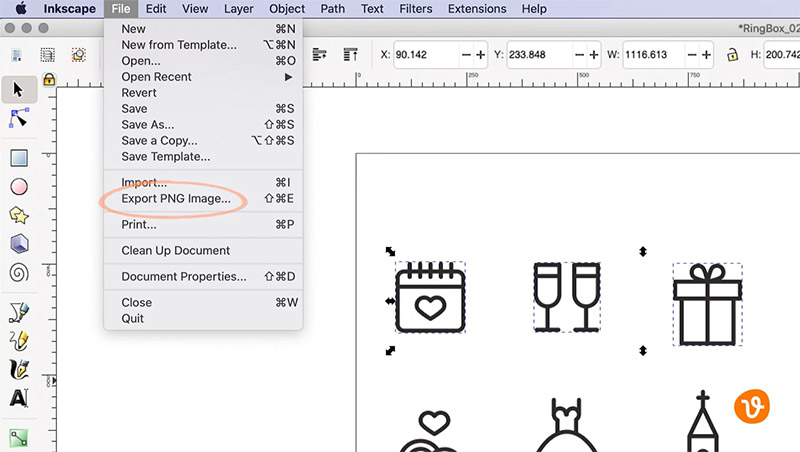Toggle the width/height lock icon
800x452 pixels.
pyautogui.click(x=732, y=54)
